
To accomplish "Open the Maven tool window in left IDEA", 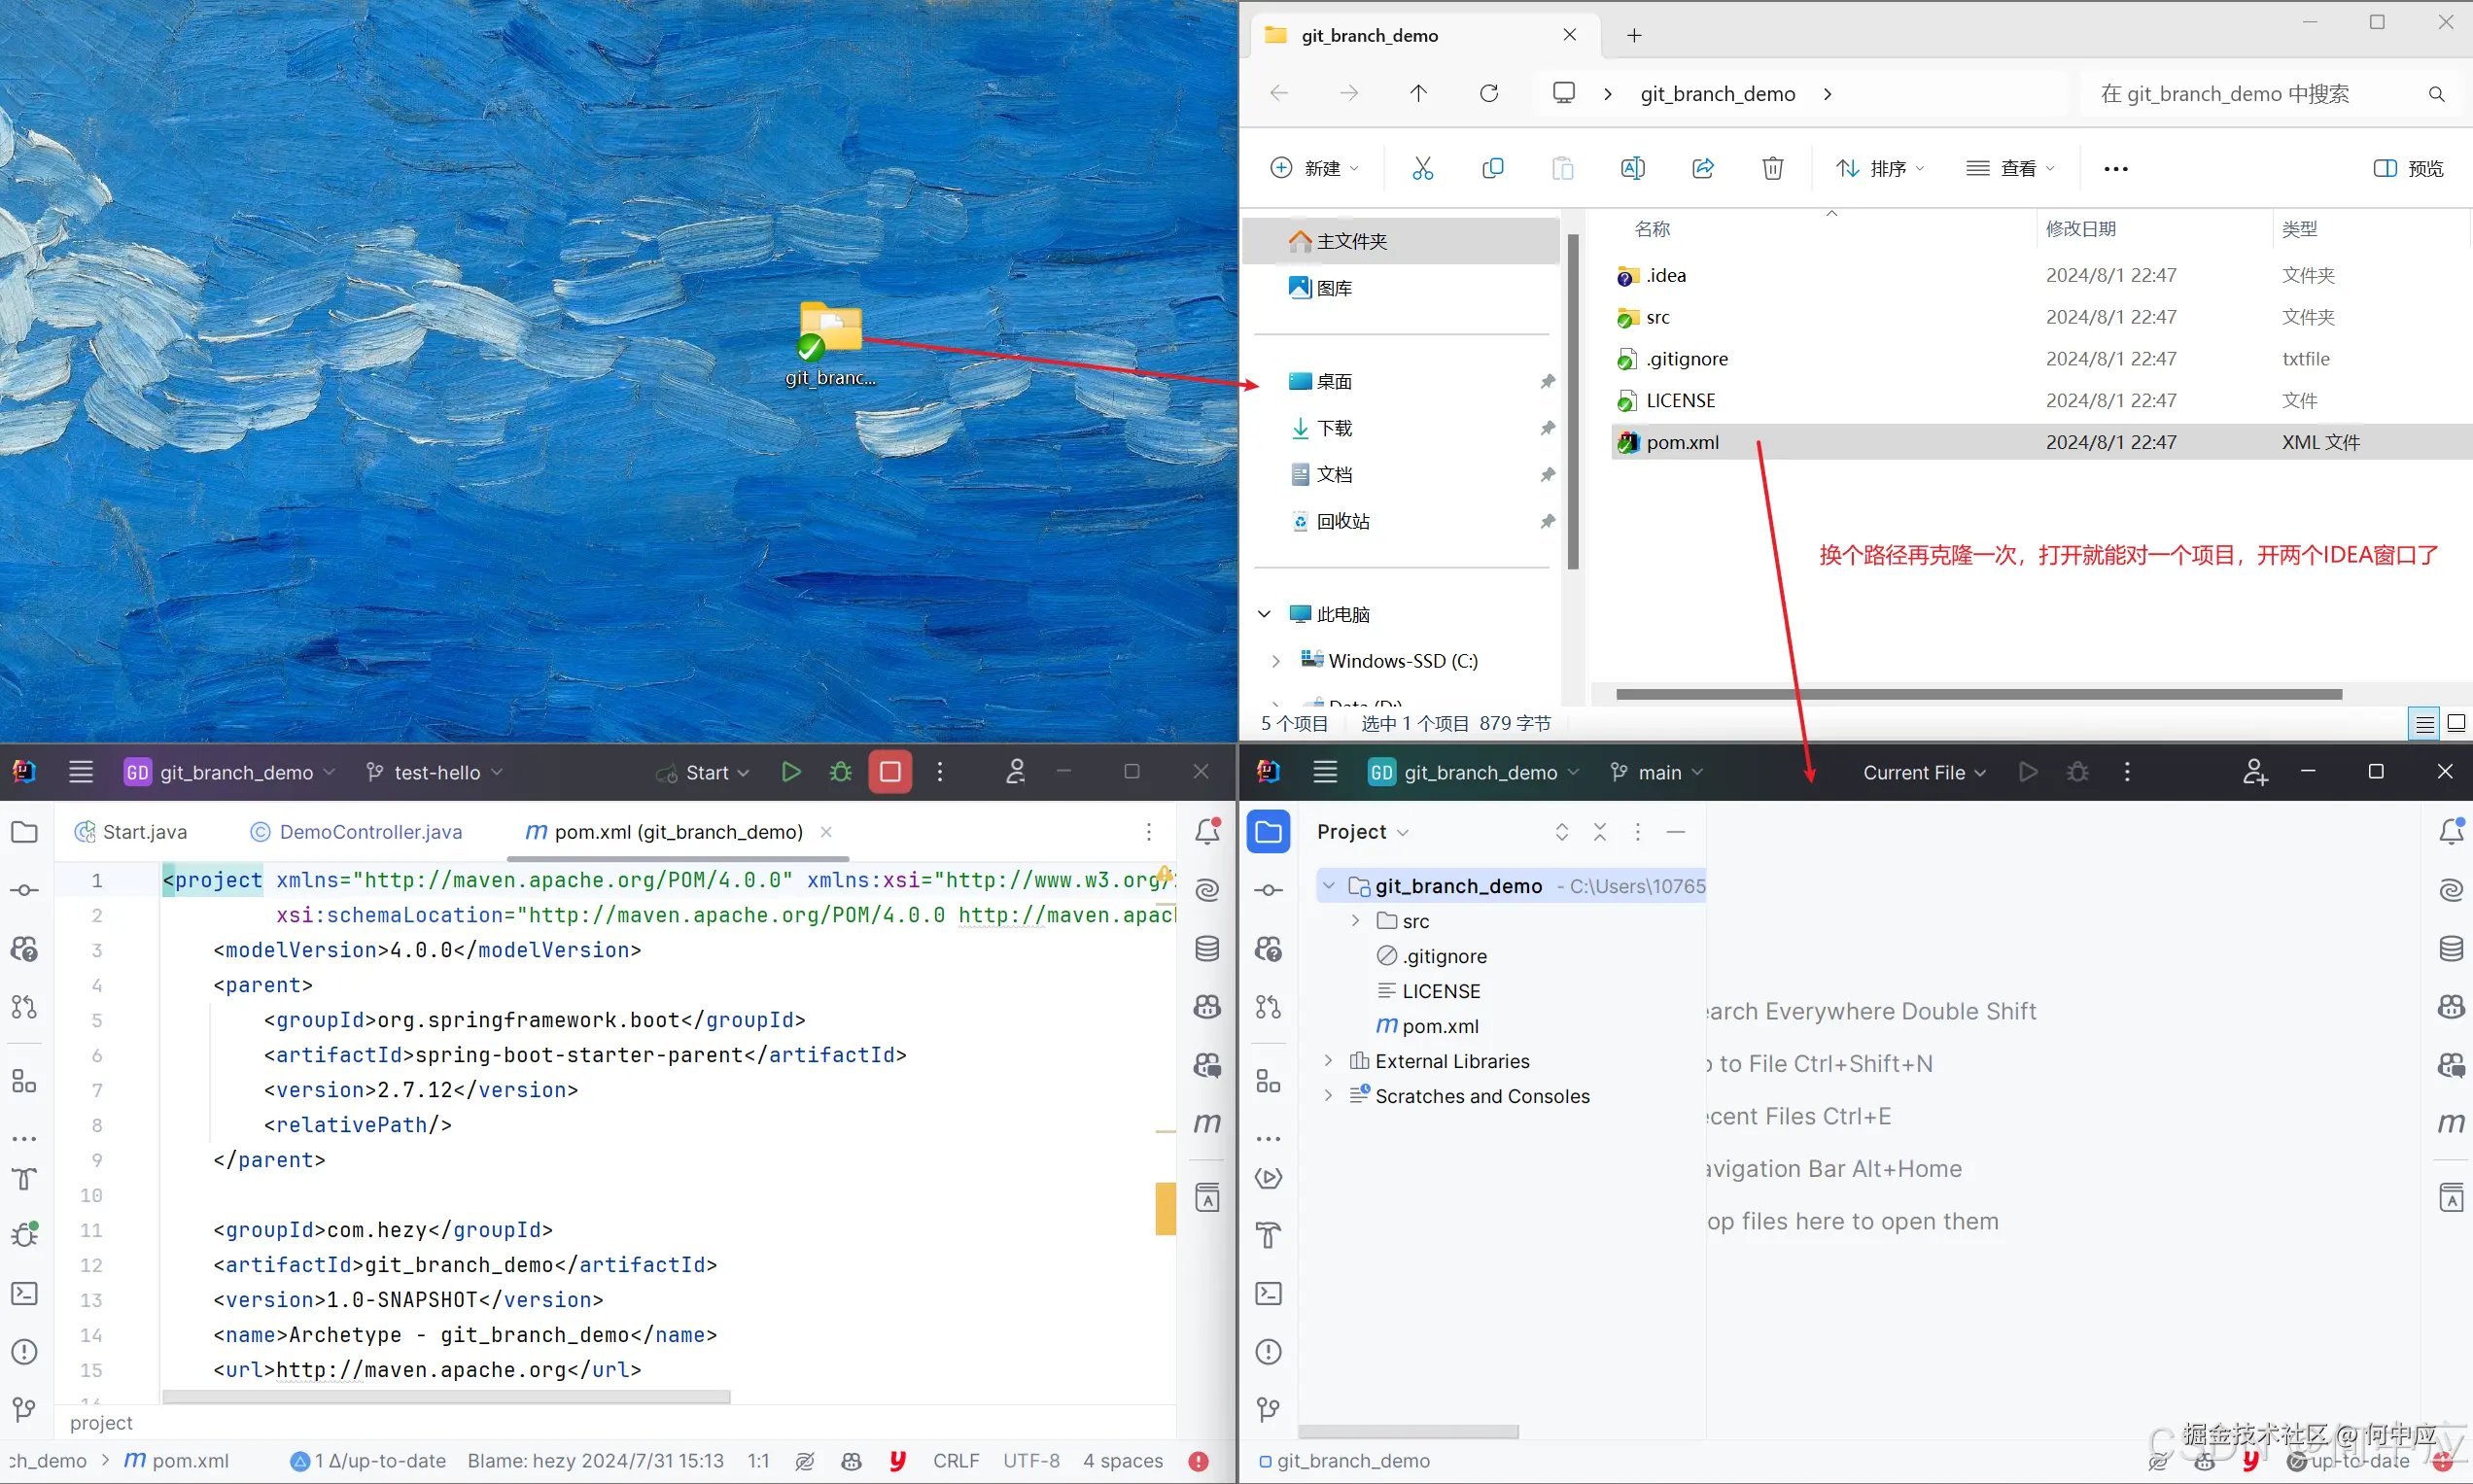I will point(1207,1123).
